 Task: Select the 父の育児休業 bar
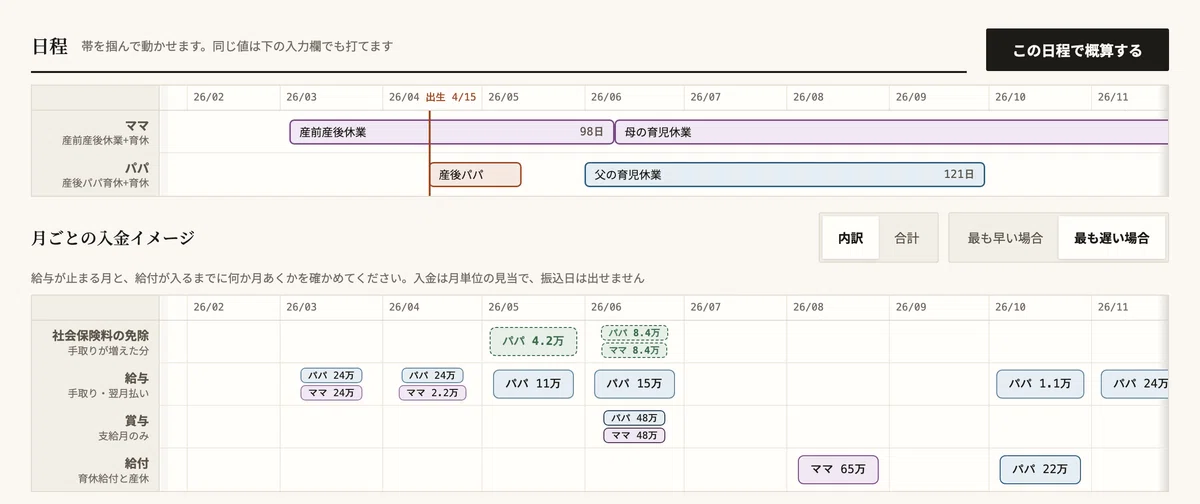785,174
